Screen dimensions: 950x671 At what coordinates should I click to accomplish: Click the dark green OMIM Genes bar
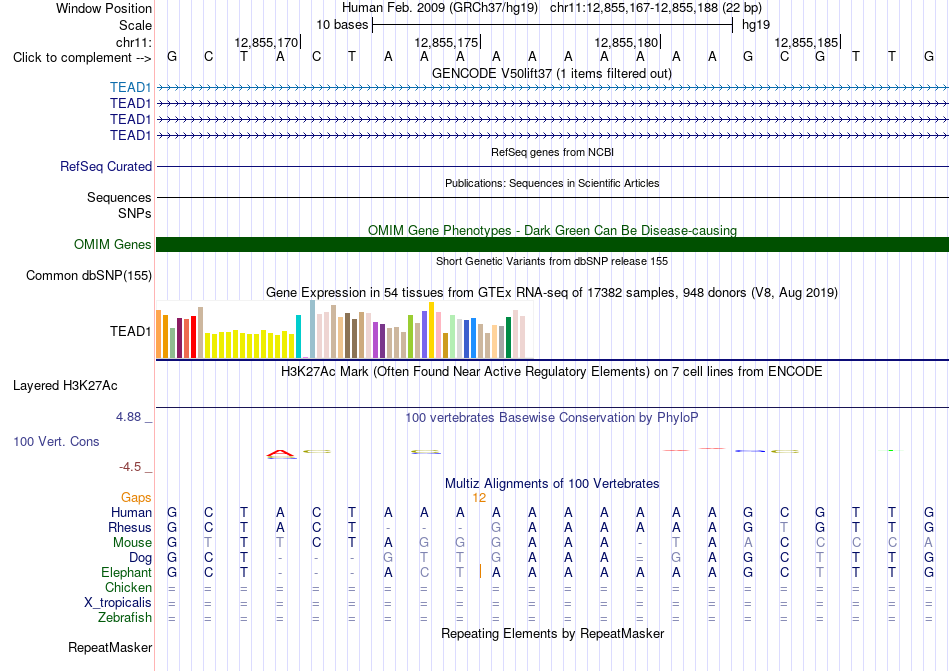pyautogui.click(x=552, y=245)
